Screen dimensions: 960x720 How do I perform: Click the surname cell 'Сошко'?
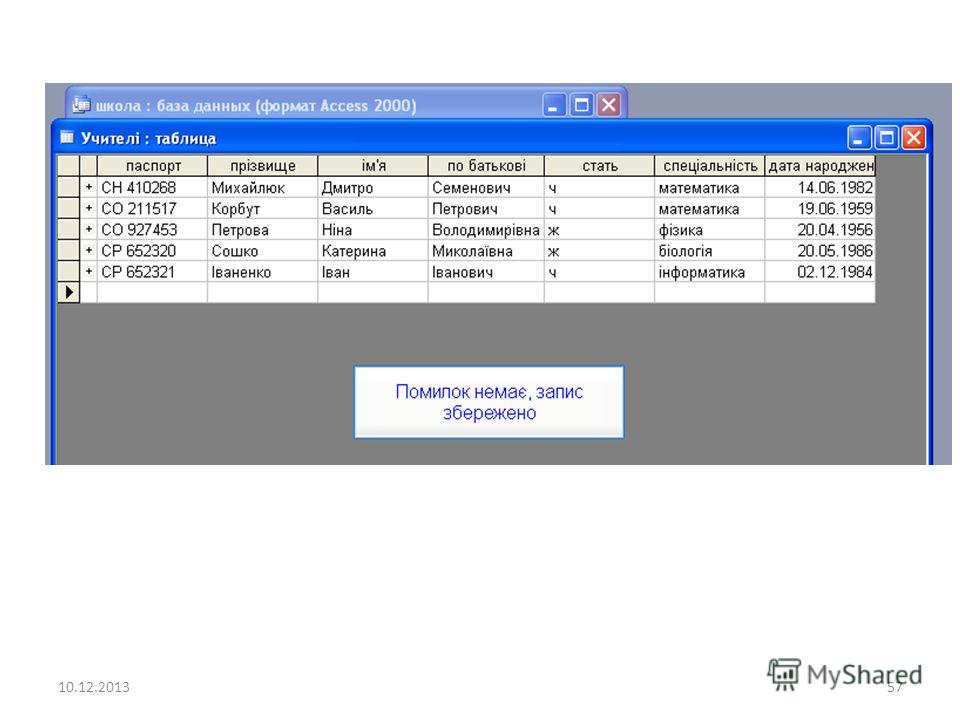pos(263,250)
